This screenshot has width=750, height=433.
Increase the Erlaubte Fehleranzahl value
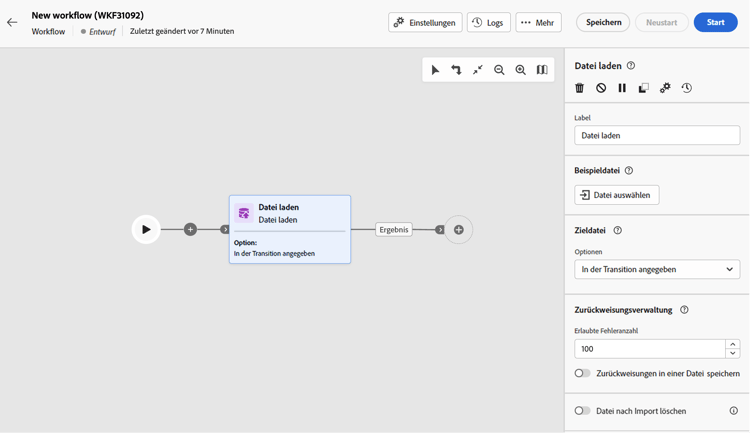coord(733,344)
